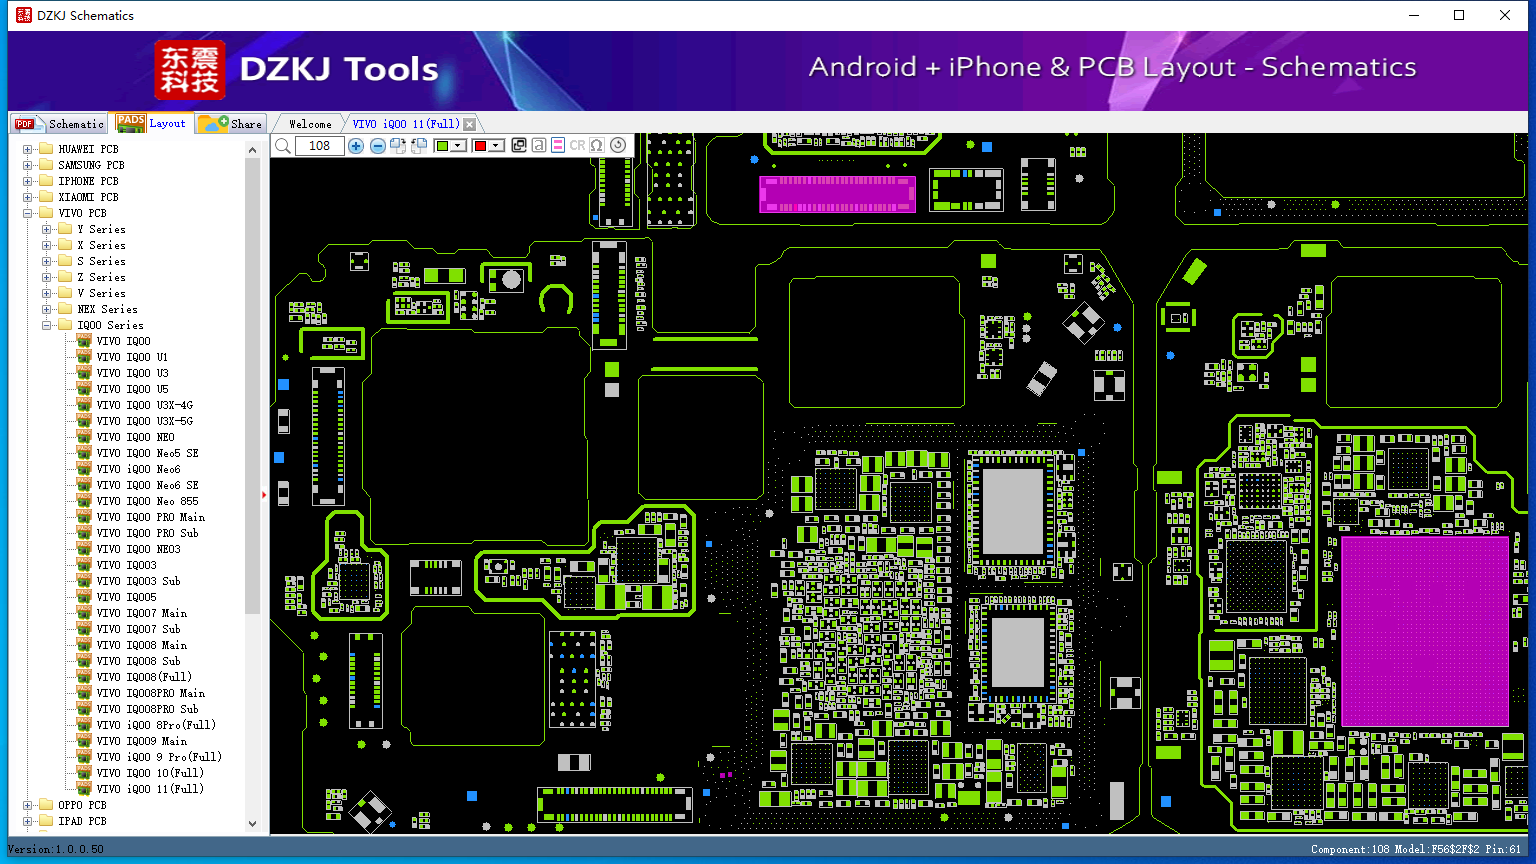Open VIVO iQOO Neo6 SE tree entry
1536x864 pixels.
148,485
